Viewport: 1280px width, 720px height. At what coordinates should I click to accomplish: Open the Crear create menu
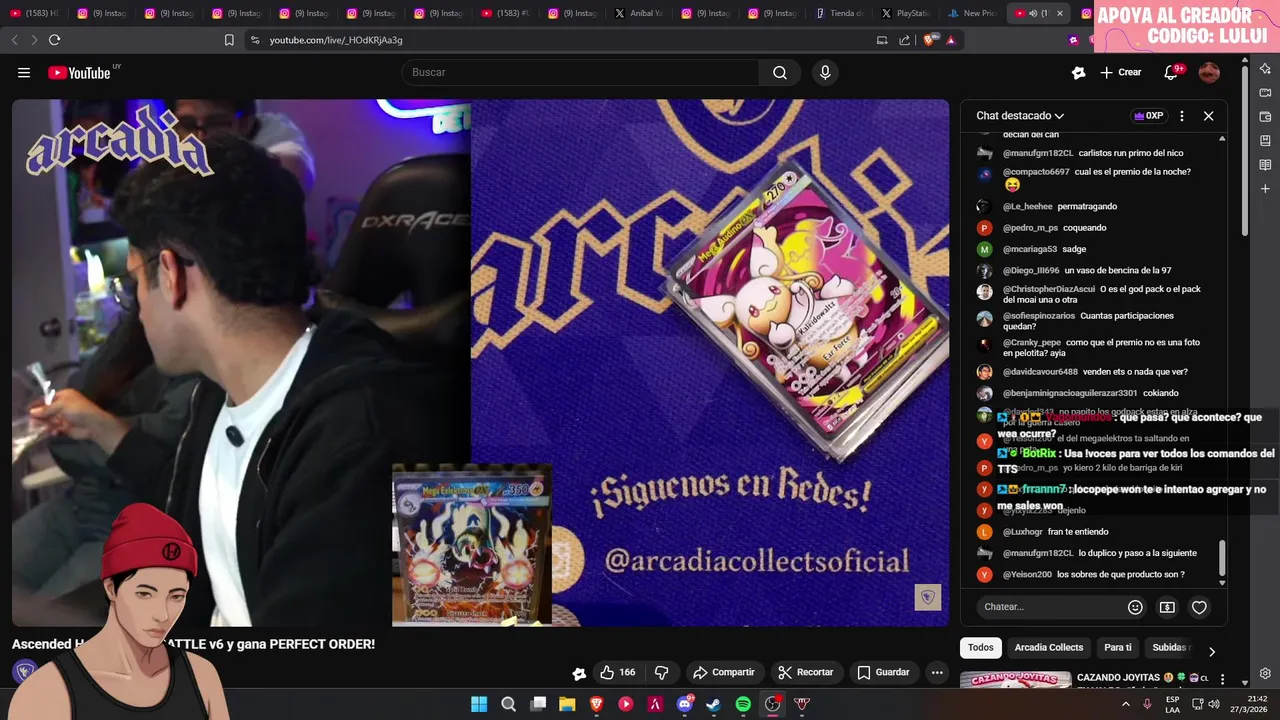click(1120, 72)
